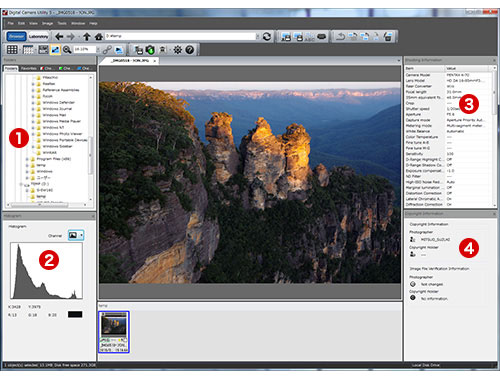
Task: Open the zoom percentage dropdown
Action: coord(98,50)
